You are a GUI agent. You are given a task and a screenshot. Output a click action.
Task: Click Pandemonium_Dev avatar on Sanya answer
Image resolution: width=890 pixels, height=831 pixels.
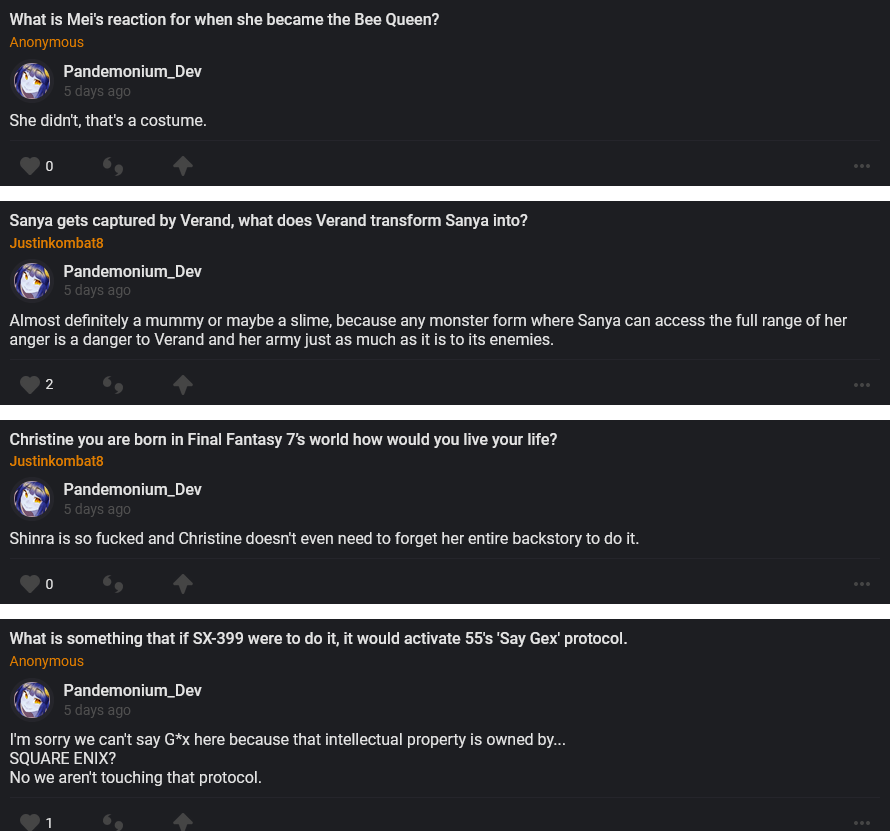click(x=32, y=281)
